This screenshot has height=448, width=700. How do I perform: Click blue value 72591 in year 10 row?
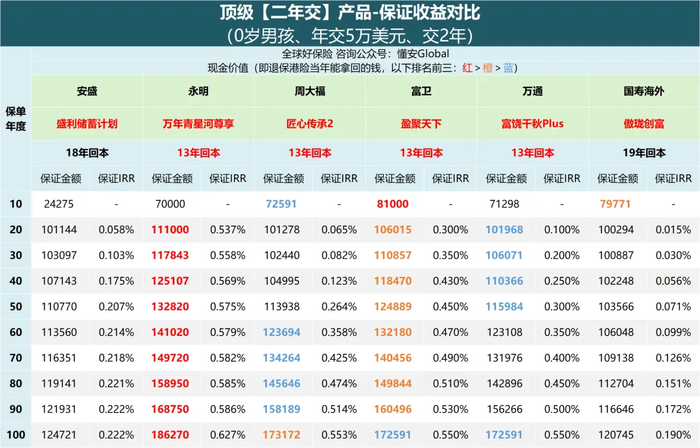click(281, 204)
